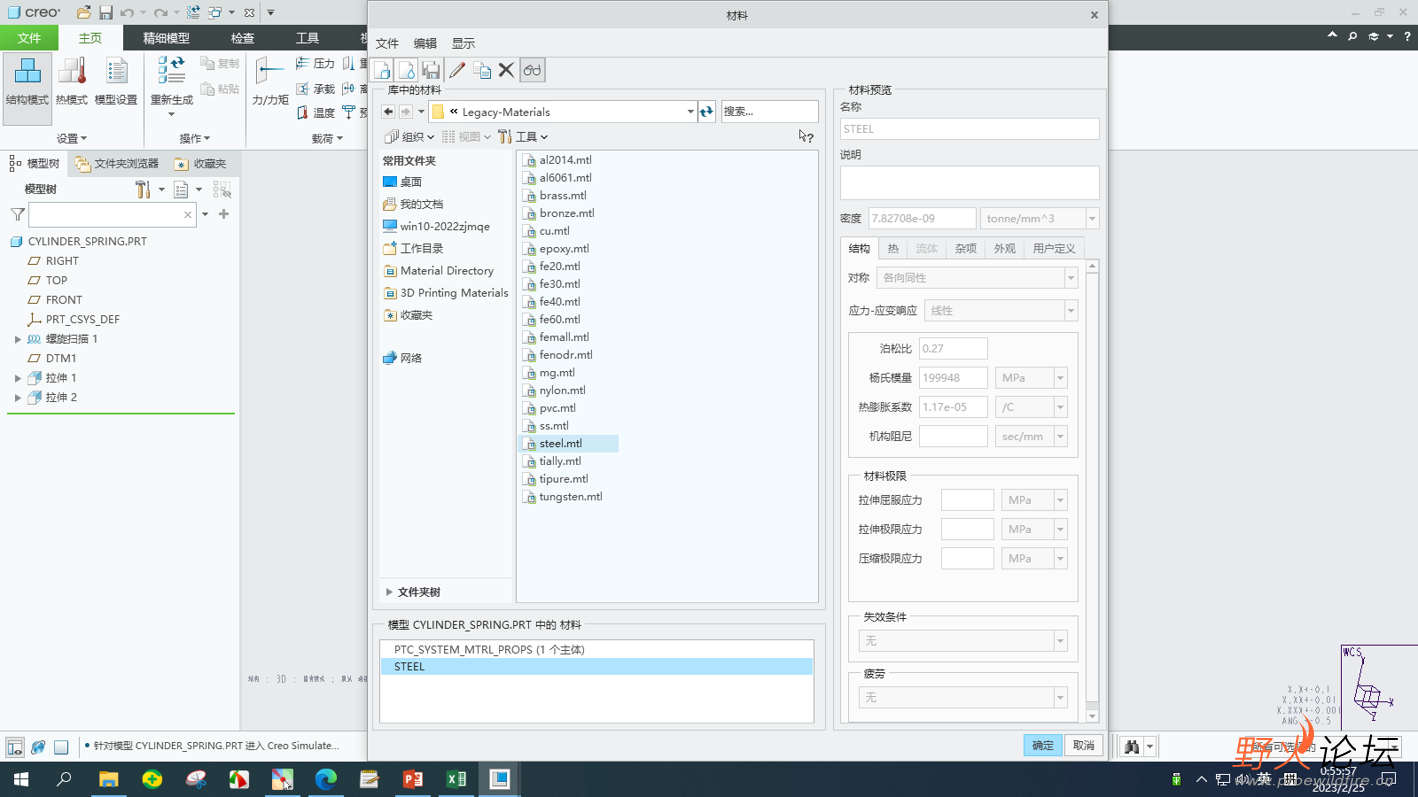Viewport: 1418px width, 797px height.
Task: Select 热模式 thermal mode icon
Action: (71, 81)
